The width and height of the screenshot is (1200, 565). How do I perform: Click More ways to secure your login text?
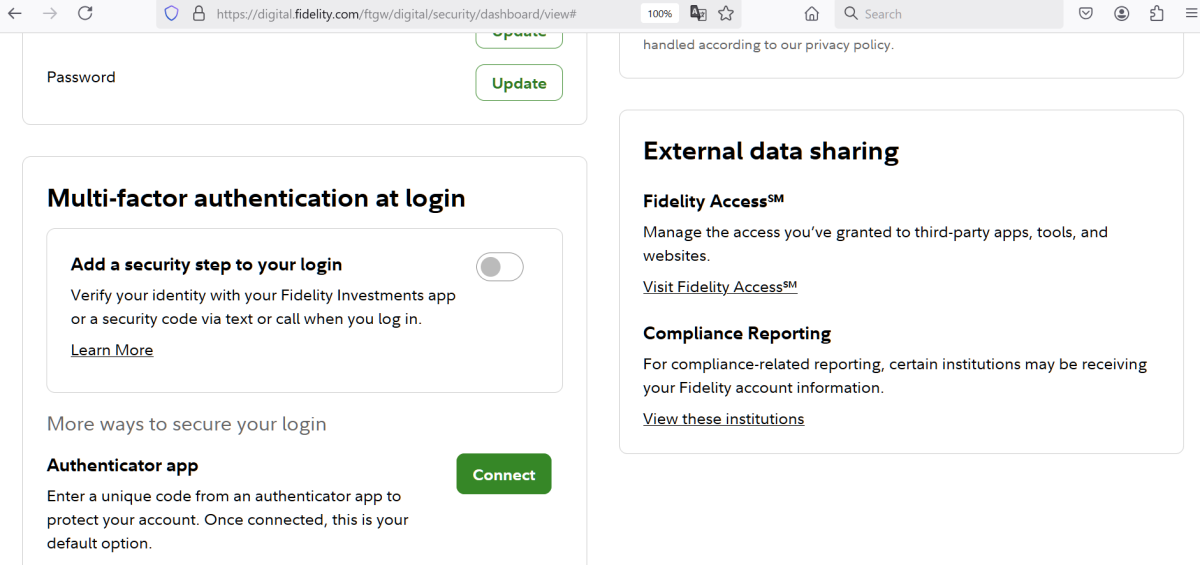(187, 424)
